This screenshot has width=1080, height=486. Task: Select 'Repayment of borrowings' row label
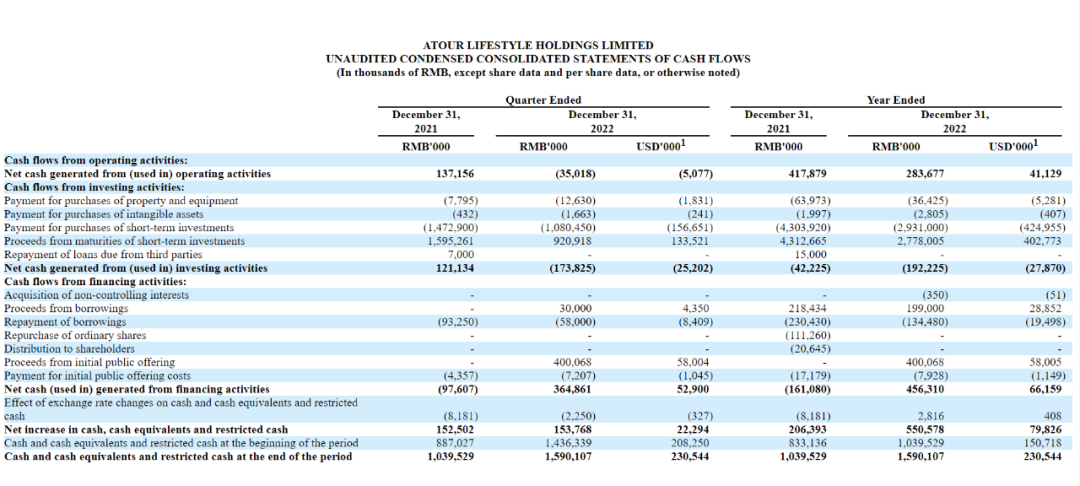pos(65,321)
